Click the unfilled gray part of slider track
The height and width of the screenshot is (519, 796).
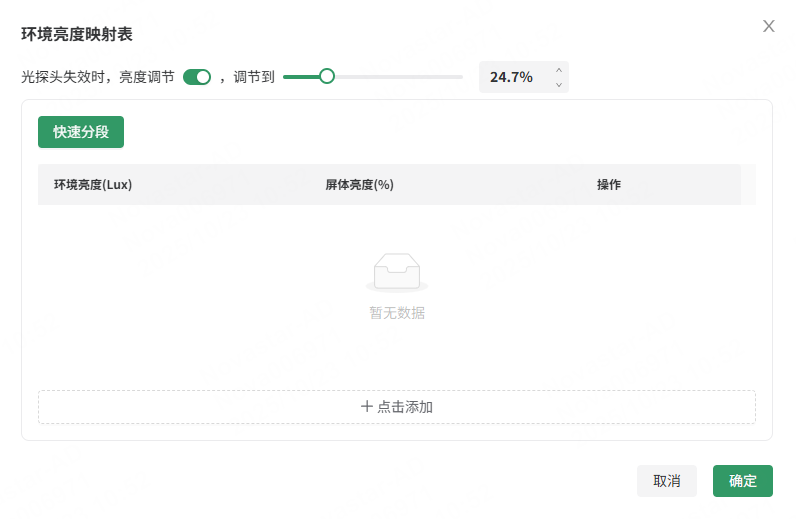click(x=398, y=76)
